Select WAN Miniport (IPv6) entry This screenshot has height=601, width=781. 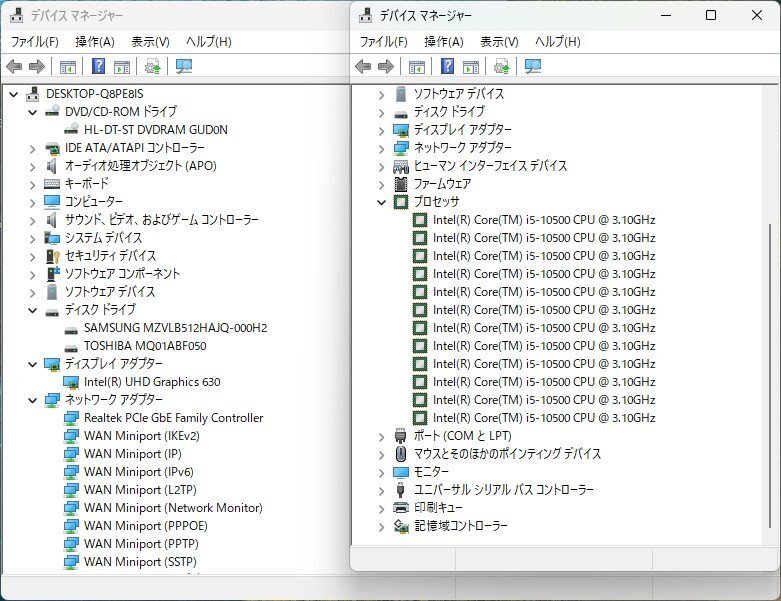(x=139, y=472)
